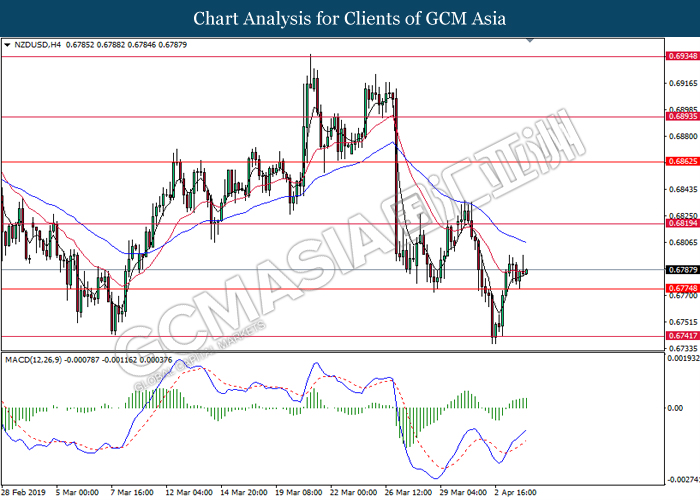Select the 0.67748 support price label
This screenshot has width=700, height=500.
click(683, 288)
